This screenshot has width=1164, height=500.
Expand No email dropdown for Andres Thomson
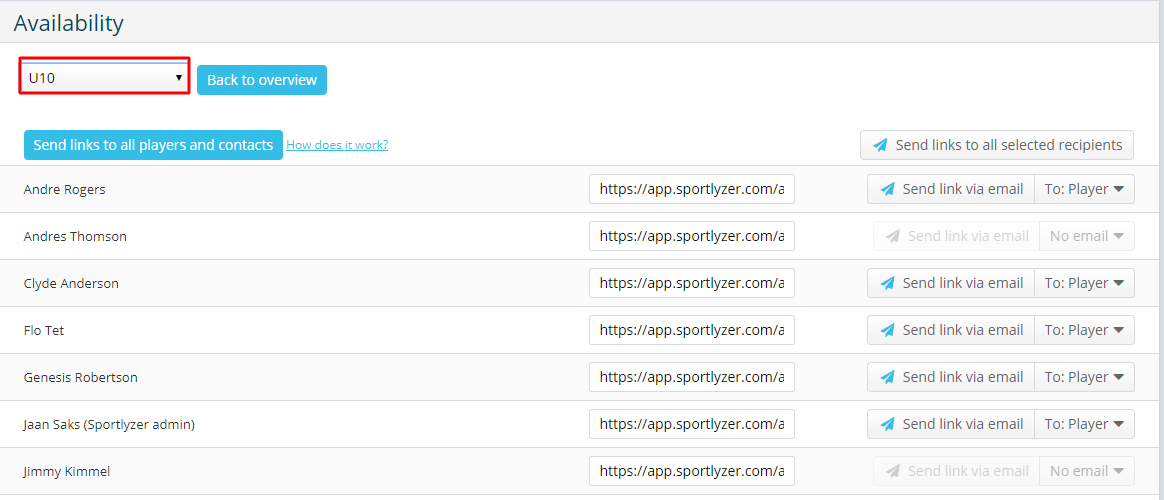tap(1087, 236)
